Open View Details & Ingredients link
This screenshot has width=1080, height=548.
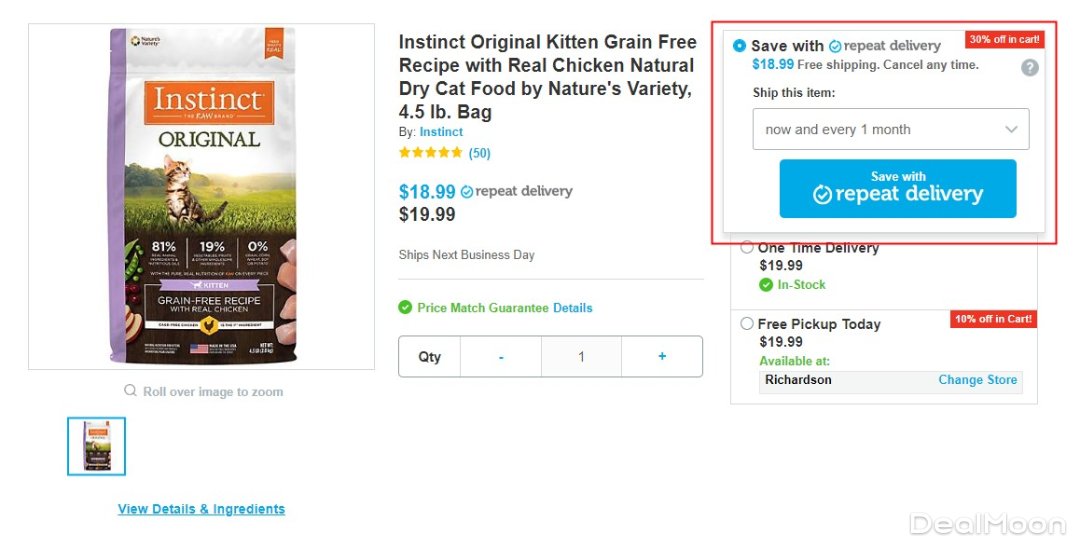point(201,509)
